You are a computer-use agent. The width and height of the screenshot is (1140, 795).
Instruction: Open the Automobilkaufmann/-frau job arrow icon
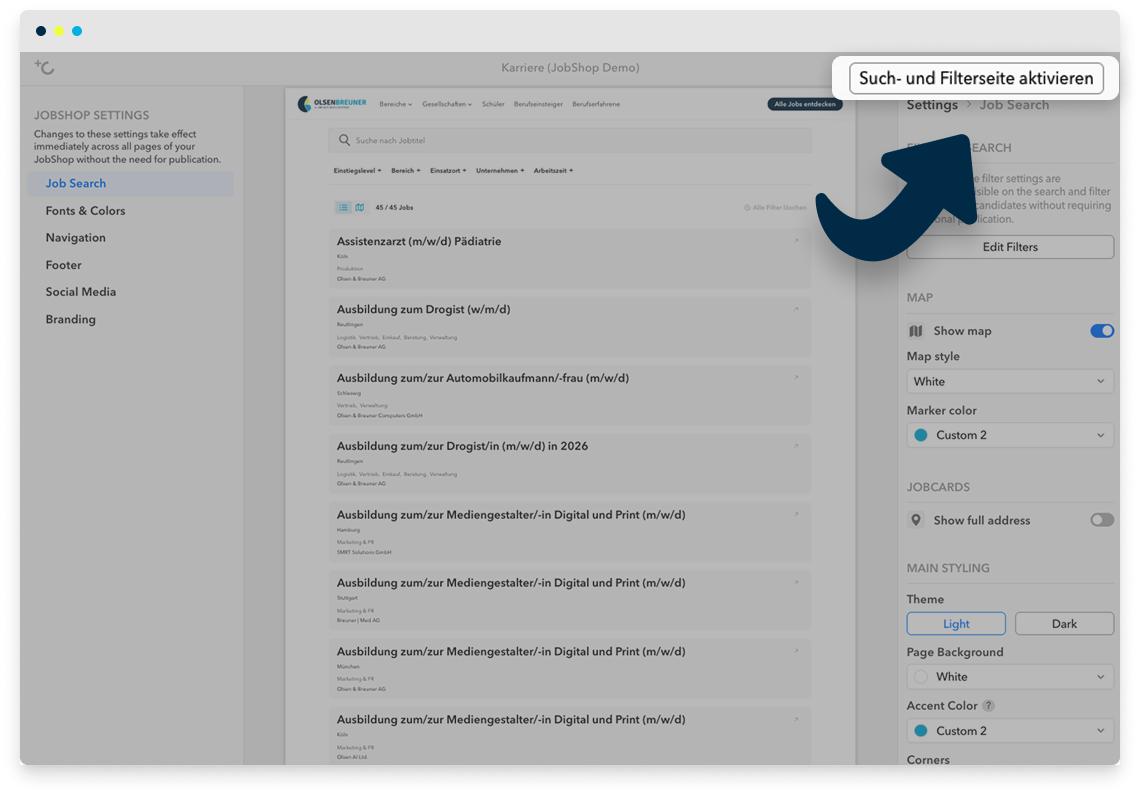pyautogui.click(x=796, y=377)
